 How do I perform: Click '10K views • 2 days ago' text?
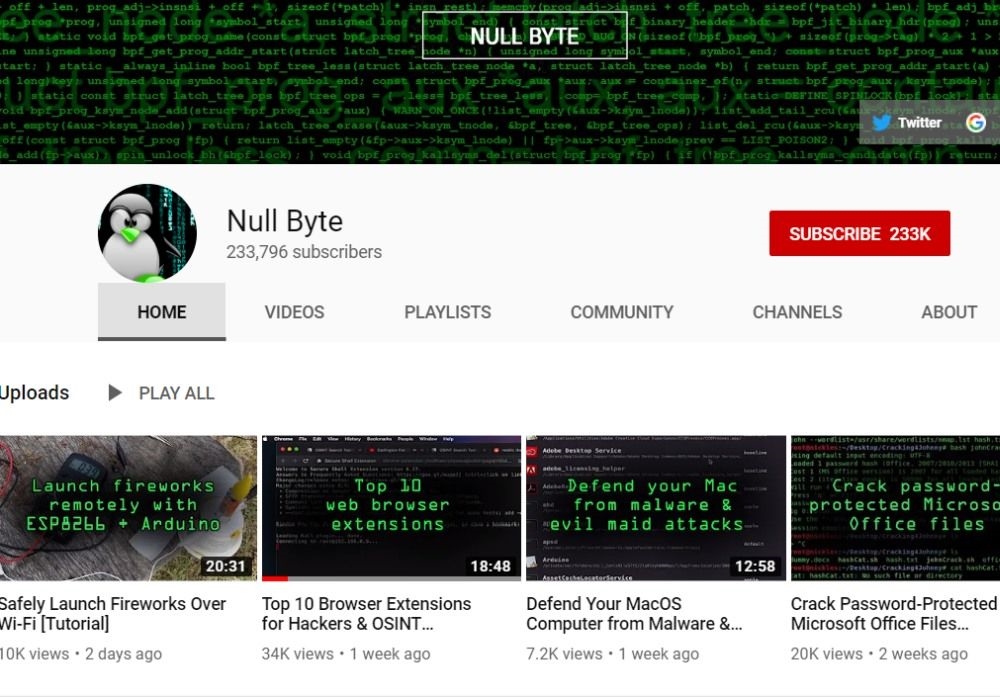click(x=80, y=654)
